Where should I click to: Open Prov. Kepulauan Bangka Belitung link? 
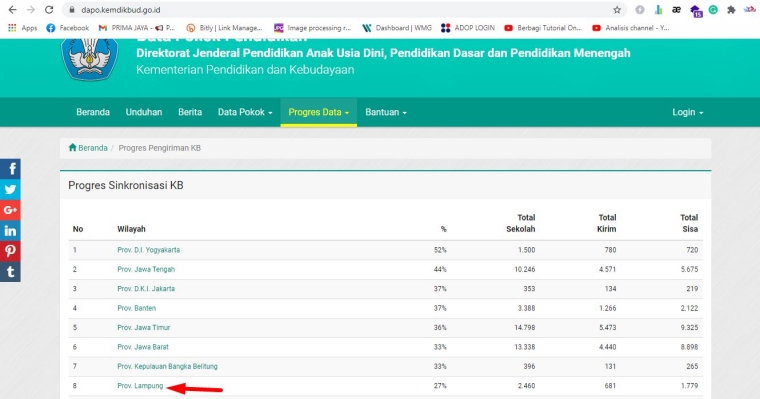(167, 367)
